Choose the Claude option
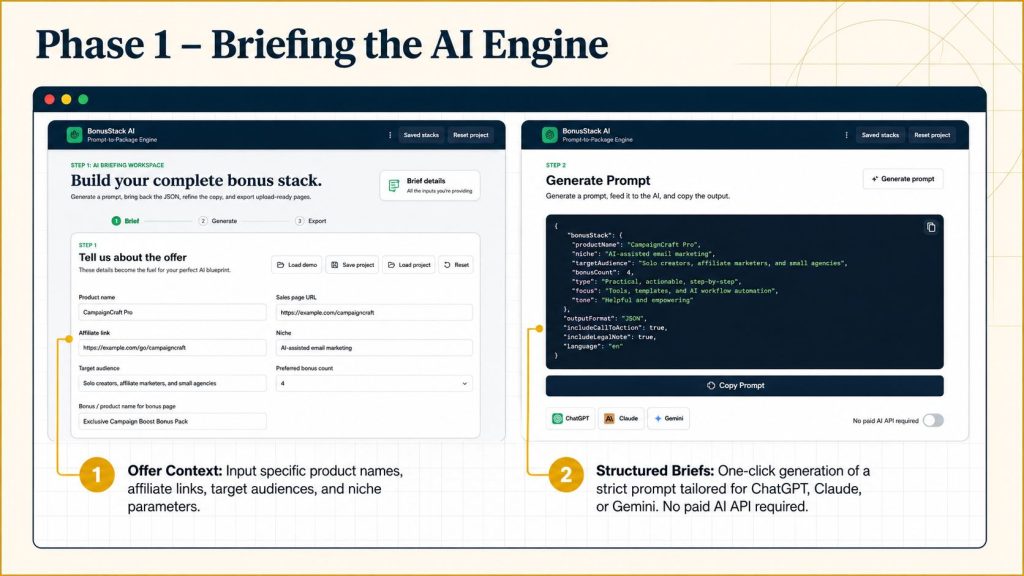 click(x=621, y=419)
